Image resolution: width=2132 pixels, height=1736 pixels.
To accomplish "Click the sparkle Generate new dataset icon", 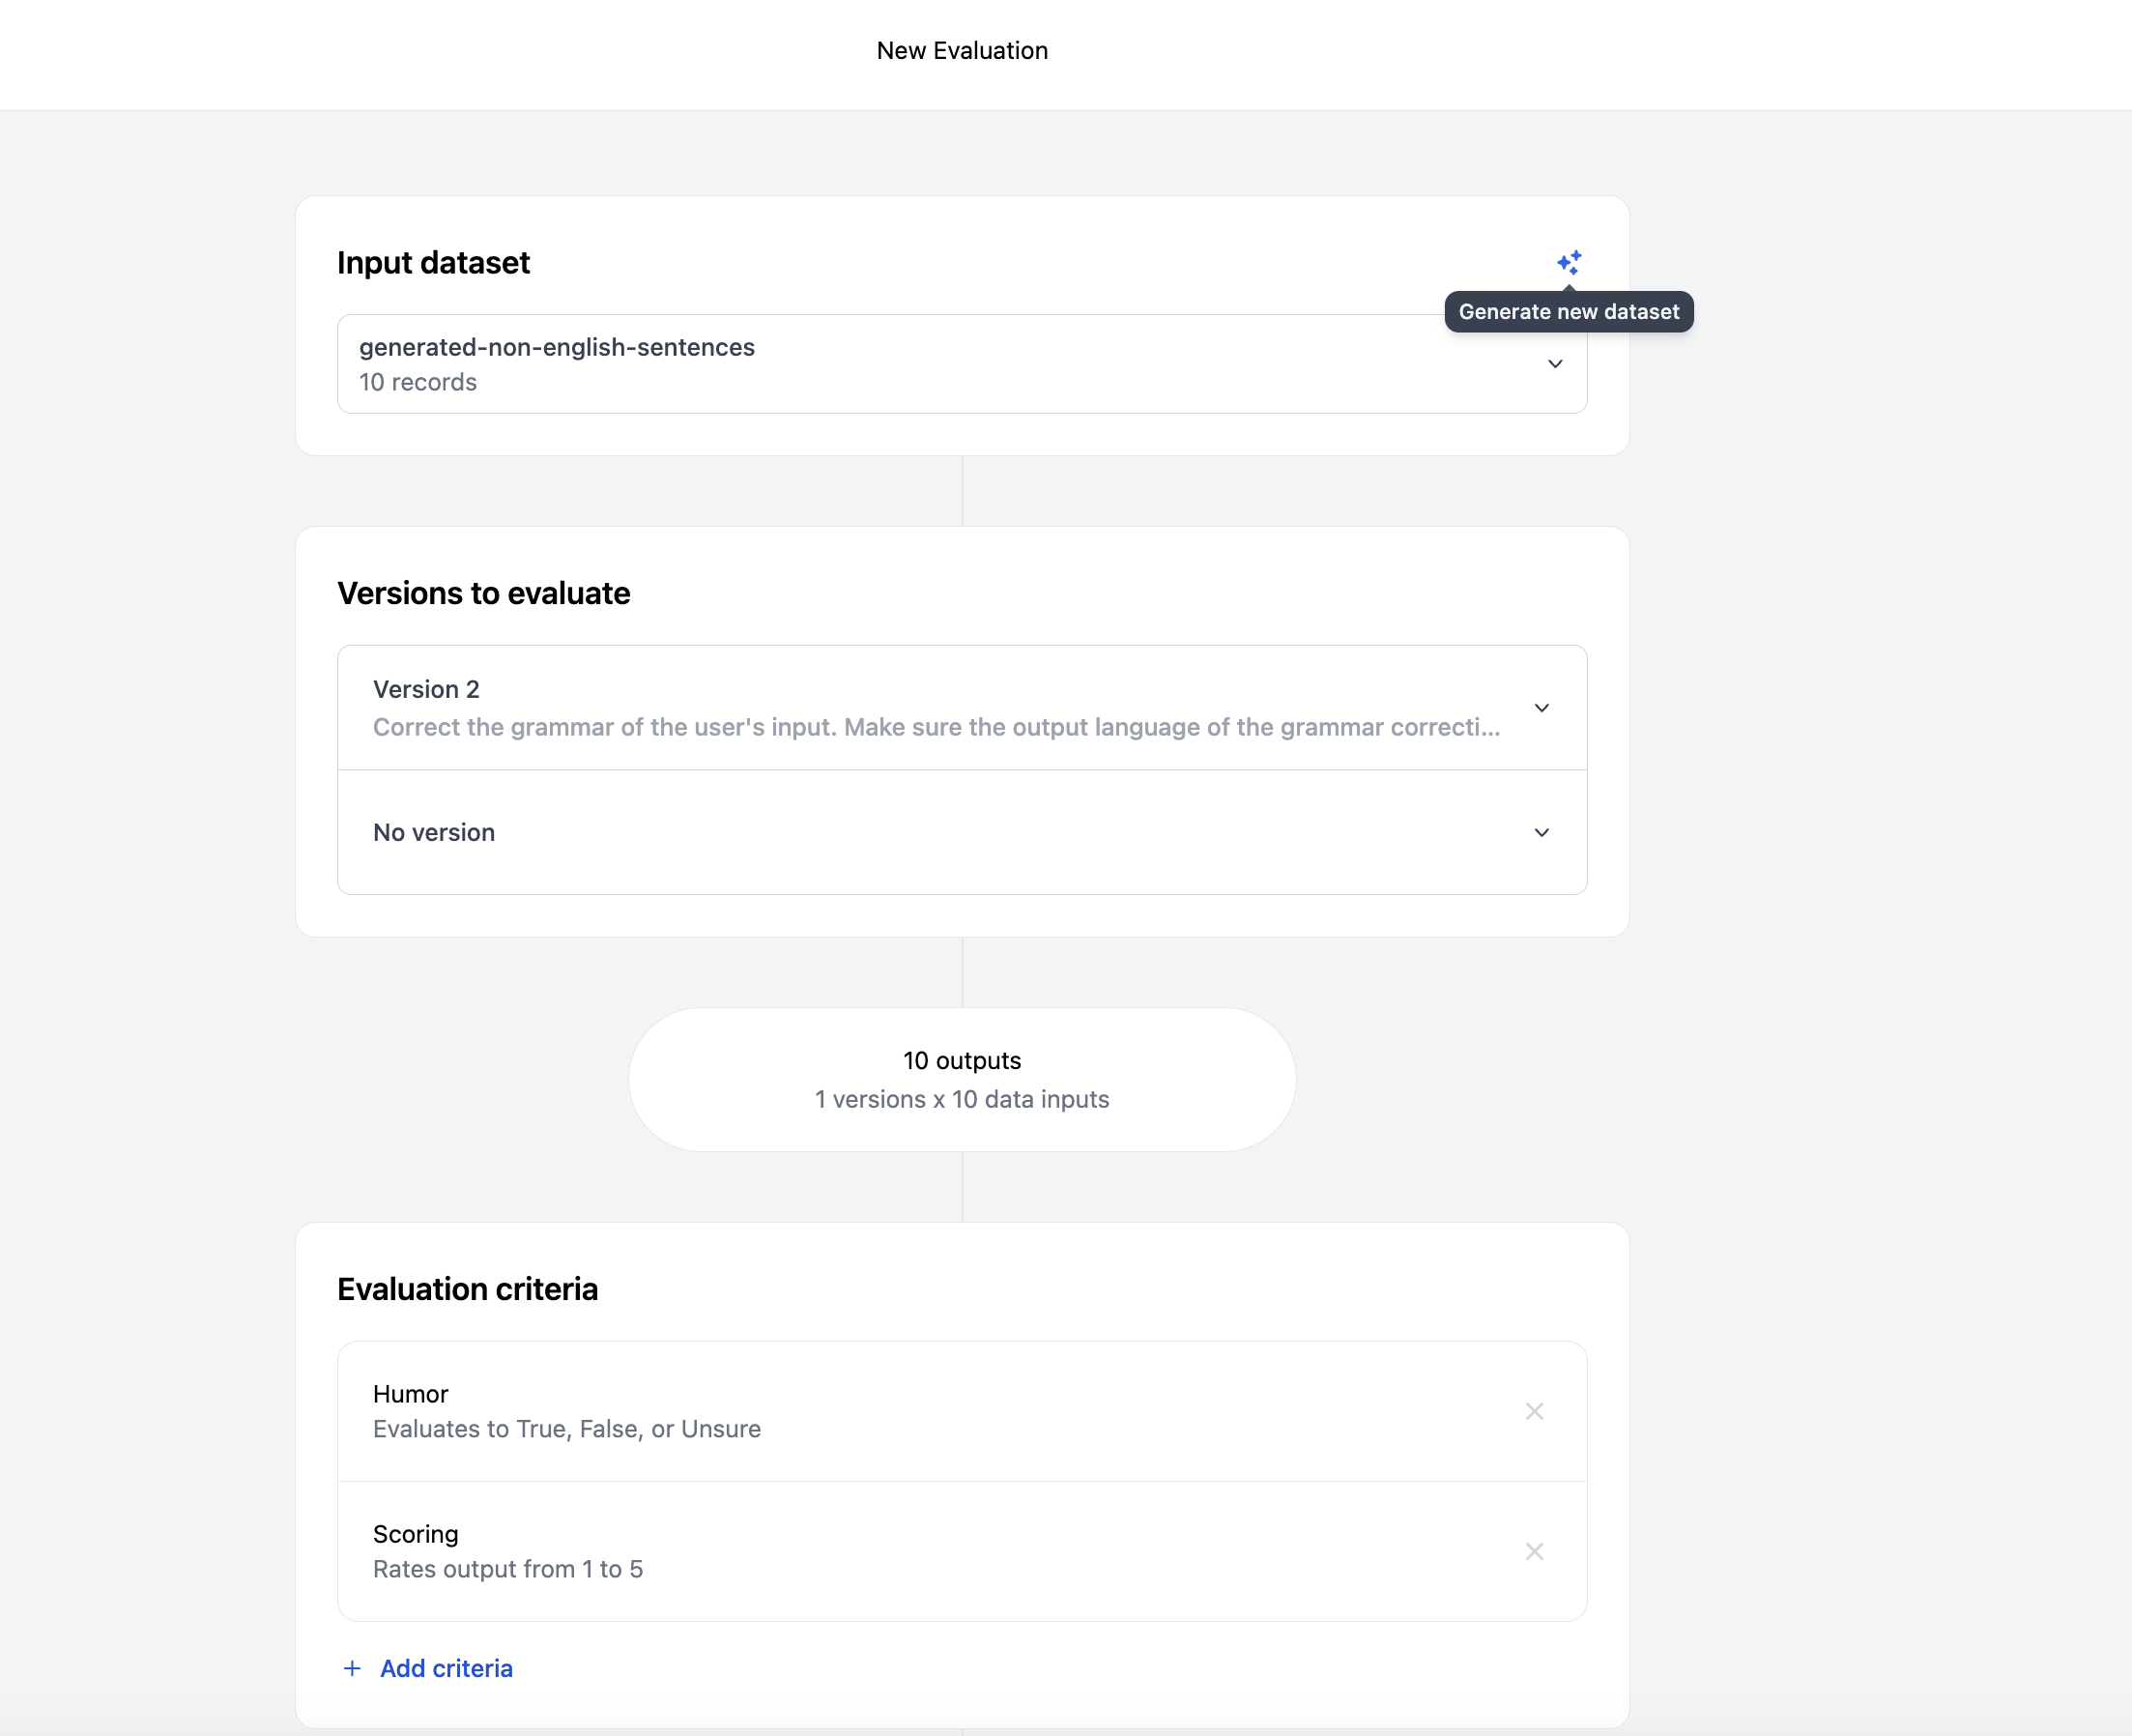I will [x=1569, y=263].
